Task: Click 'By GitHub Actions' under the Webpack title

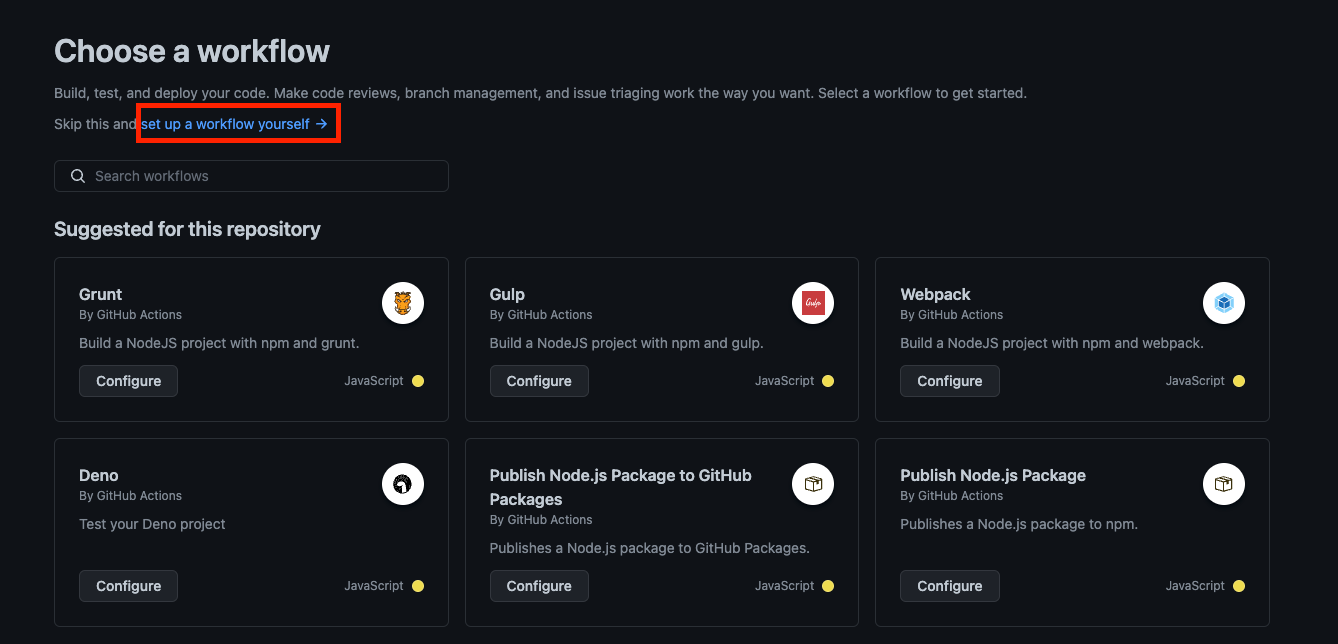Action: tap(951, 315)
